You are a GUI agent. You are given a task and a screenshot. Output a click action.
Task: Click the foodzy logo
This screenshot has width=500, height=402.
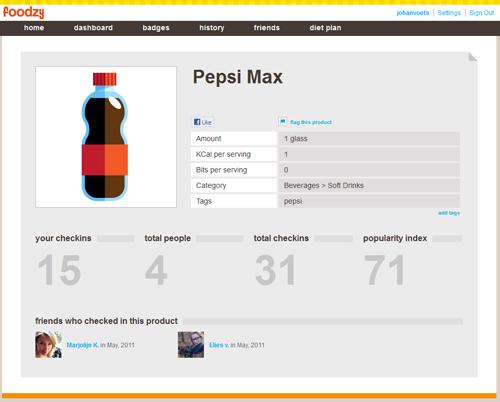pyautogui.click(x=24, y=13)
